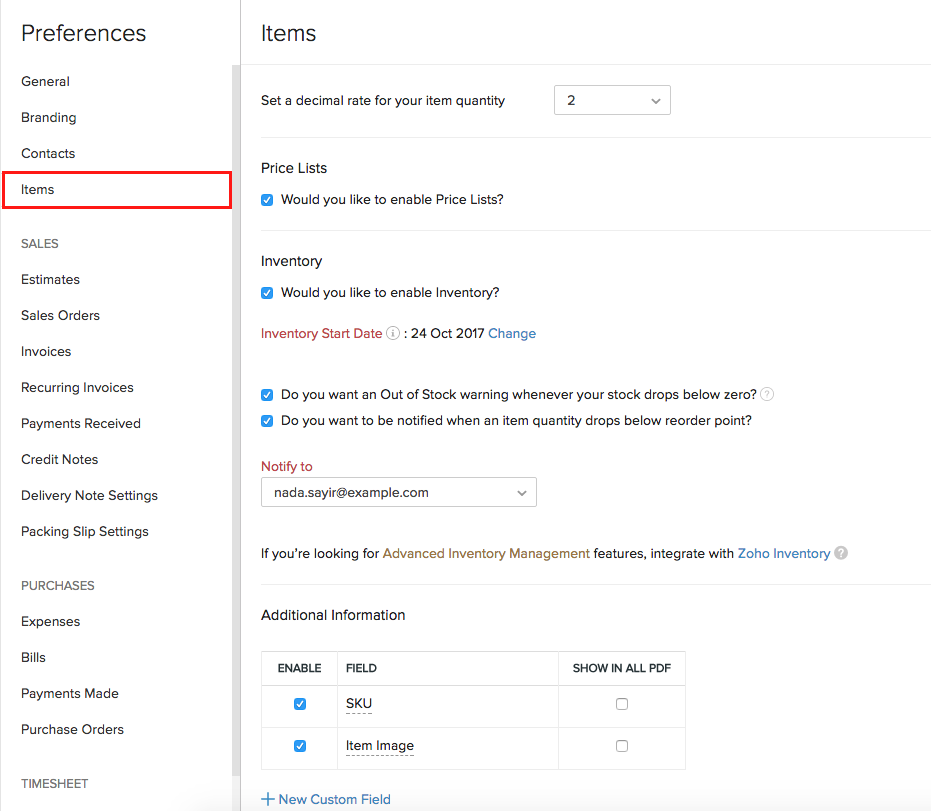Check Show in all PDF for SKU
The height and width of the screenshot is (811, 931).
coord(621,703)
